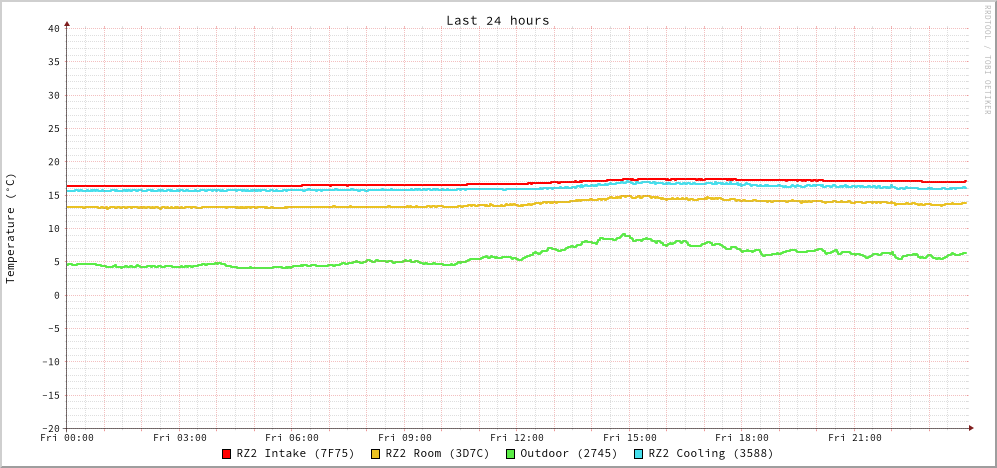The width and height of the screenshot is (997, 468).
Task: Click the "Last 24 hours" graph title
Action: [497, 20]
